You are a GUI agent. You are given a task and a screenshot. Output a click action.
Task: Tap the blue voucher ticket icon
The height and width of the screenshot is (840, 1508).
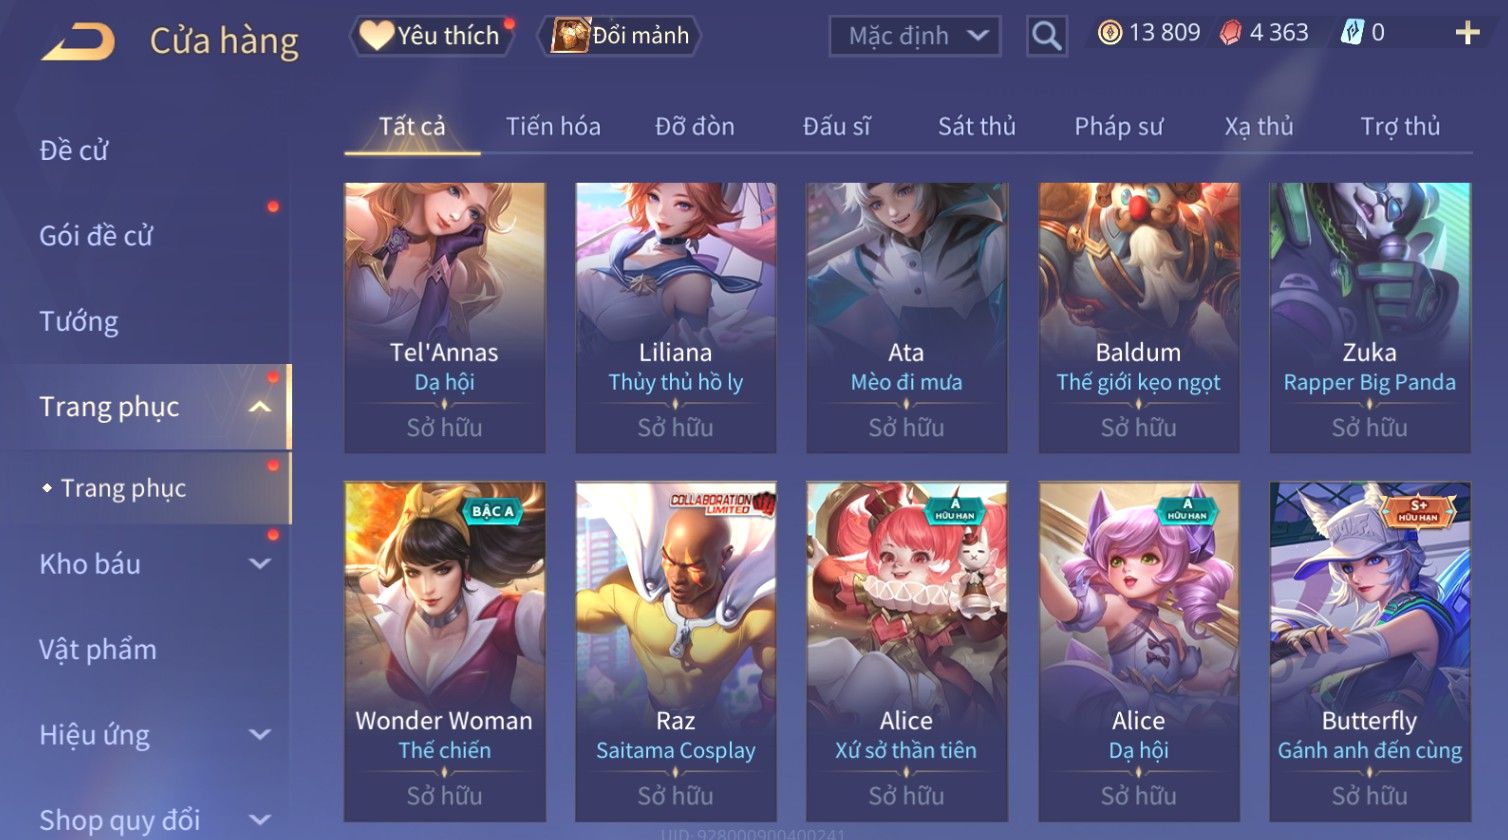click(1352, 33)
